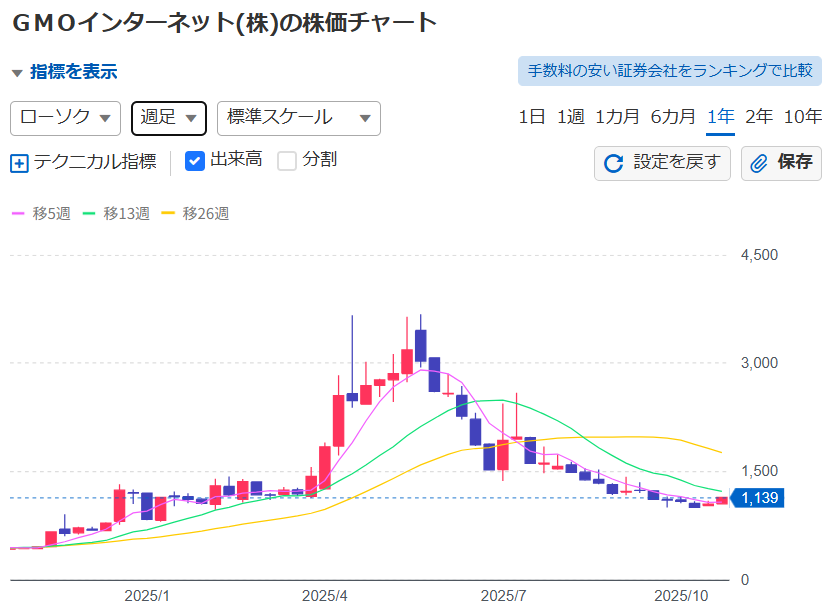This screenshot has height=614, width=833.
Task: Open the 週足 timeframe dropdown
Action: pyautogui.click(x=168, y=118)
